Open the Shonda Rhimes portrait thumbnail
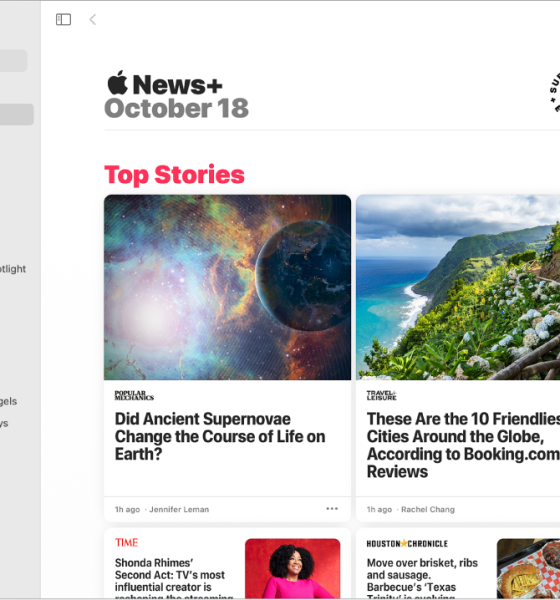Image resolution: width=560 pixels, height=600 pixels. point(292,569)
